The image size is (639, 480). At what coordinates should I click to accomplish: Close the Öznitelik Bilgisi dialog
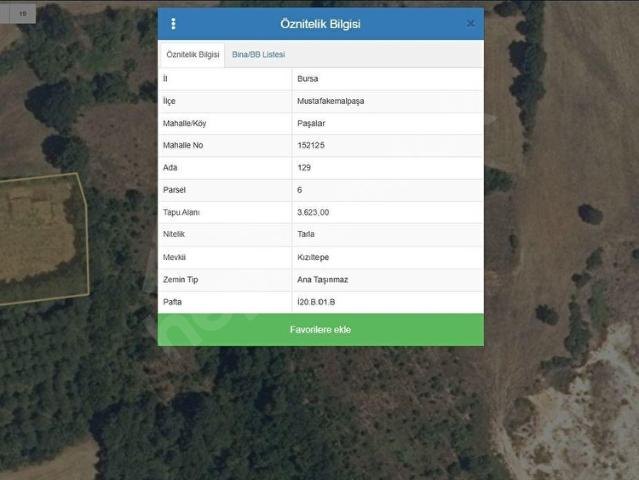point(471,23)
